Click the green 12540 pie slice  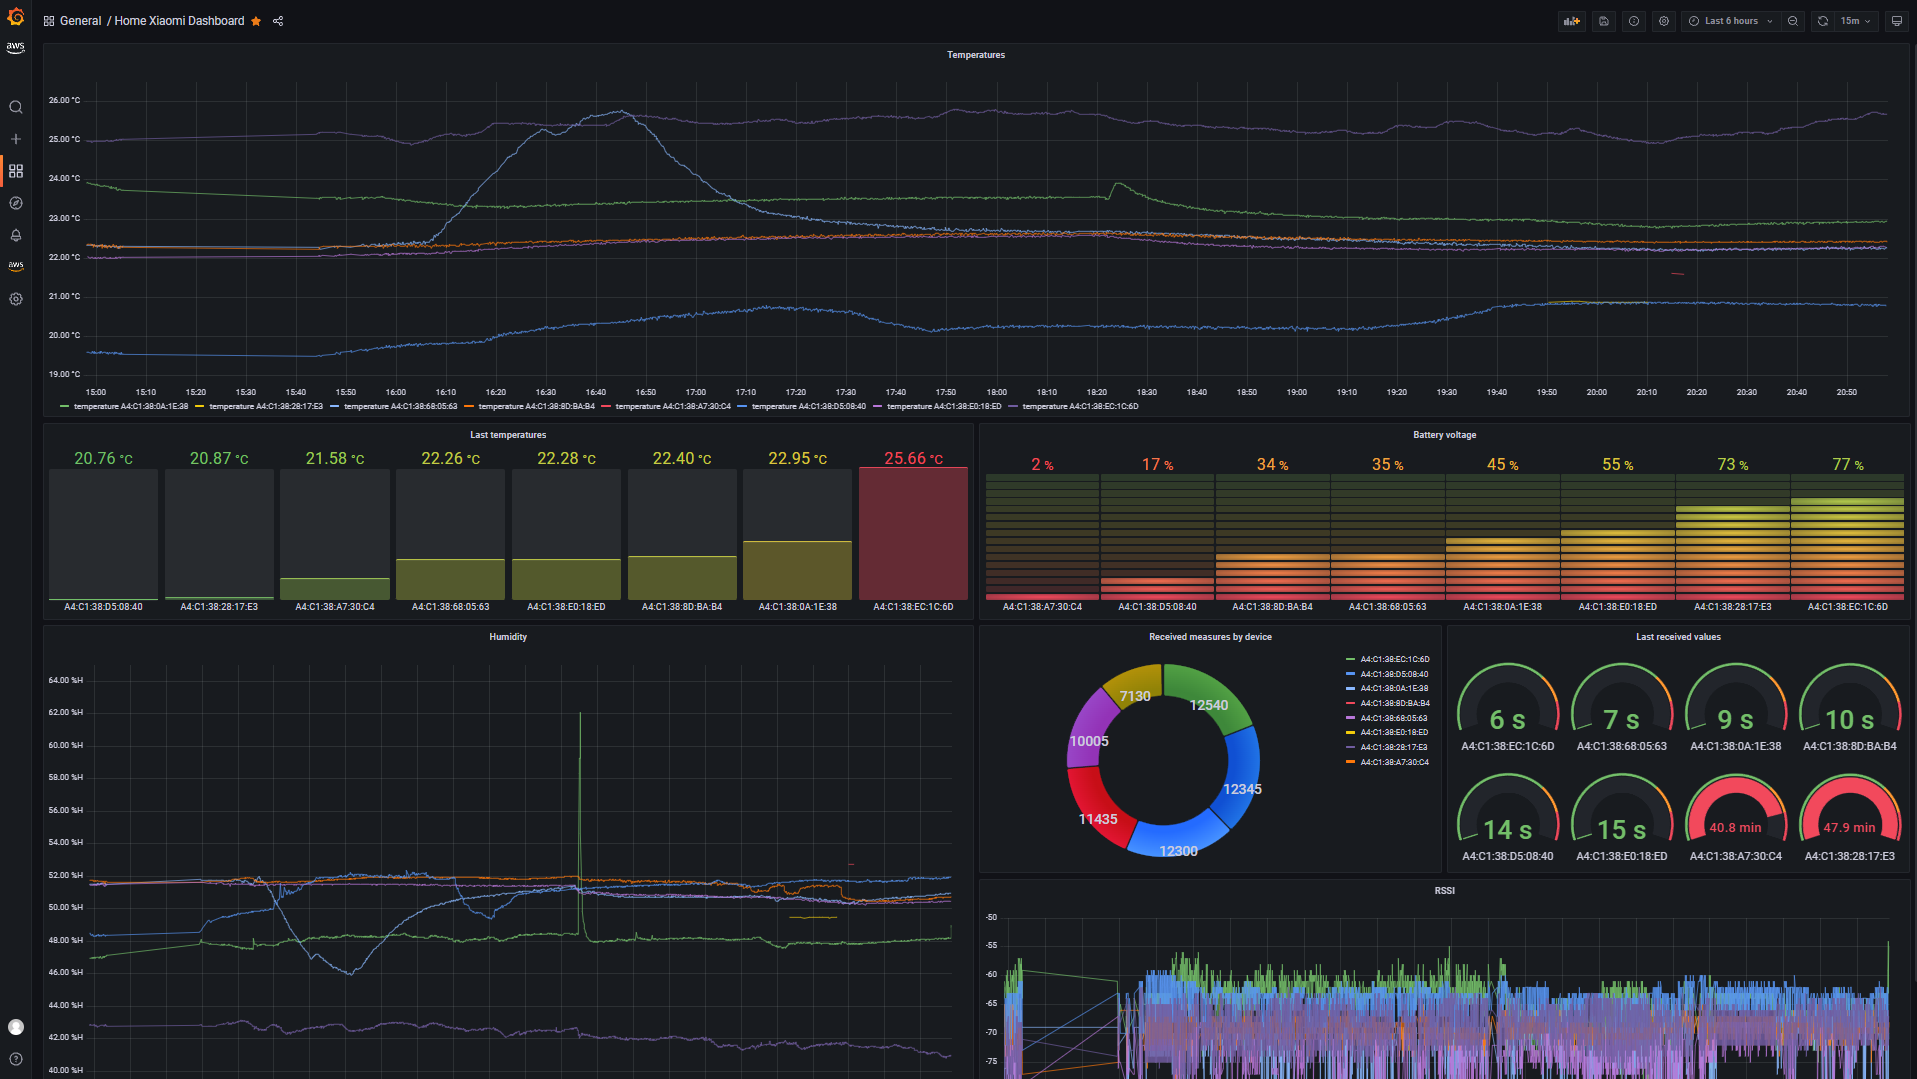[x=1209, y=698]
